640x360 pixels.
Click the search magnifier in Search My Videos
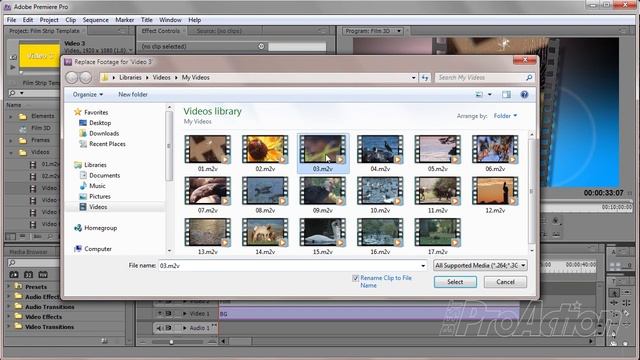coord(529,78)
